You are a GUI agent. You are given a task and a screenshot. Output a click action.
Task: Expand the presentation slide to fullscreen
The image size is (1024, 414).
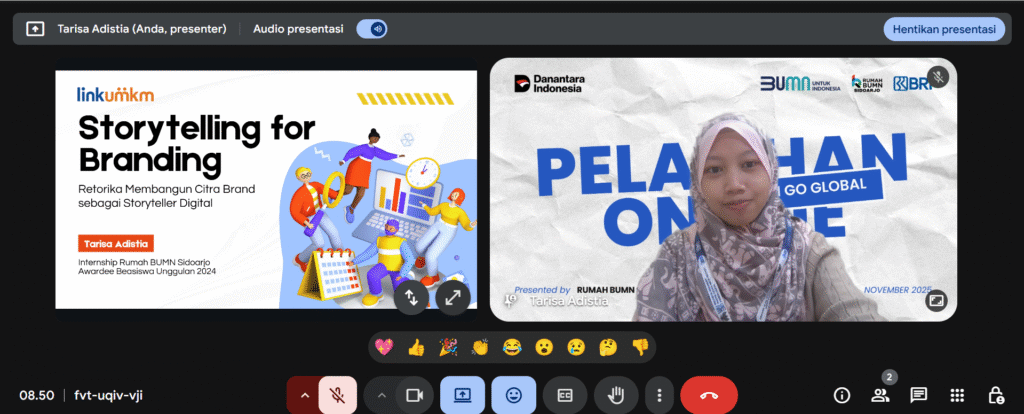click(453, 296)
